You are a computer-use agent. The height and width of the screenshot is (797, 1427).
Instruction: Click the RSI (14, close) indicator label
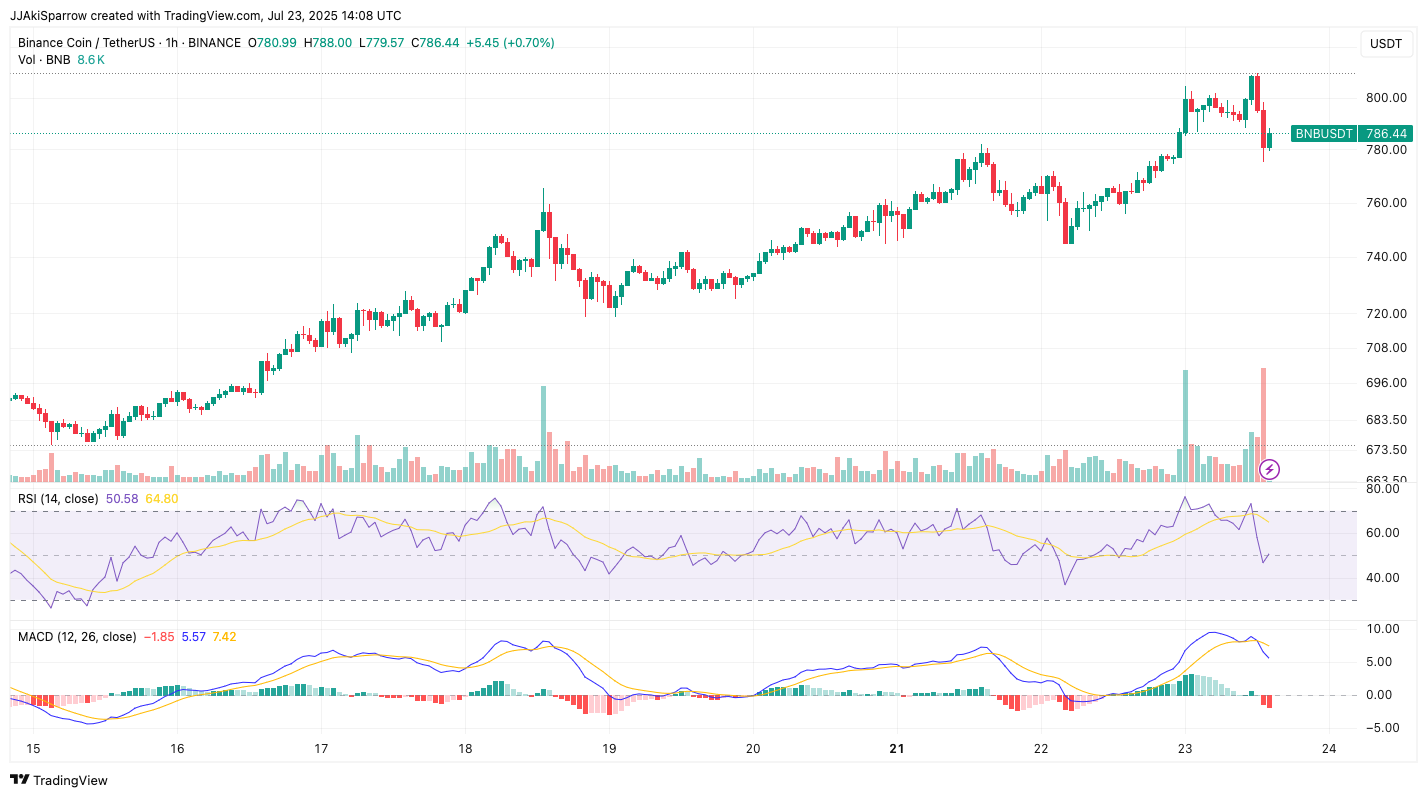[58, 498]
